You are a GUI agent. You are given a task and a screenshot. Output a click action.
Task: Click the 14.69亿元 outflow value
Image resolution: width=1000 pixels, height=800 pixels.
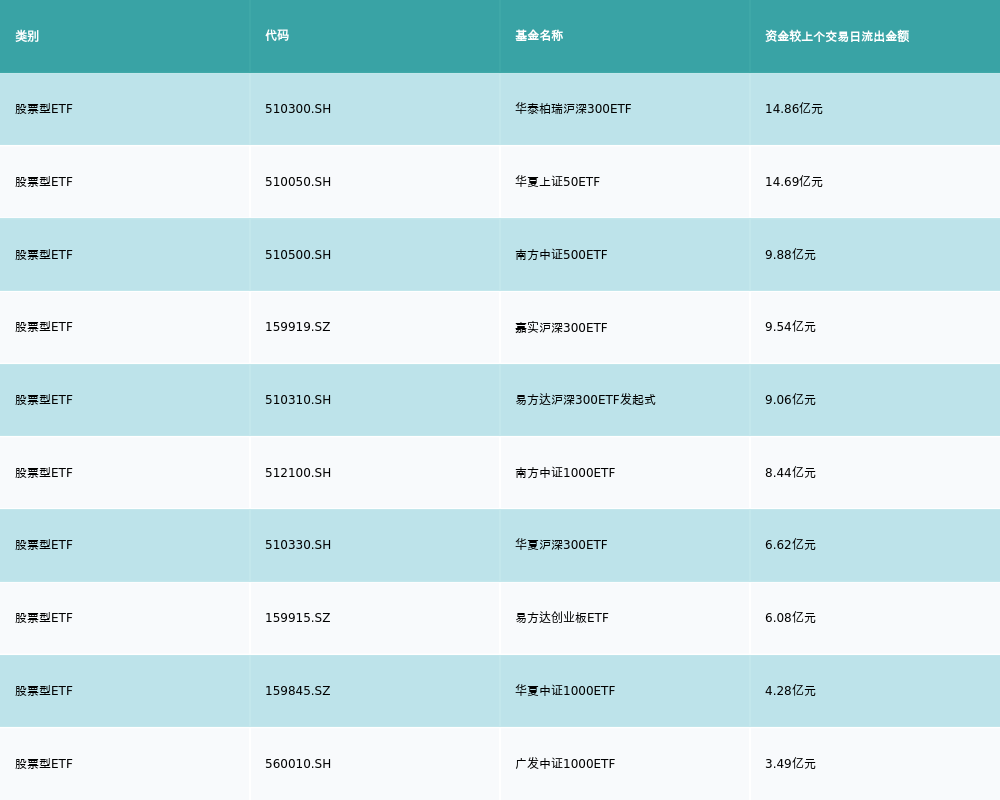coord(794,182)
